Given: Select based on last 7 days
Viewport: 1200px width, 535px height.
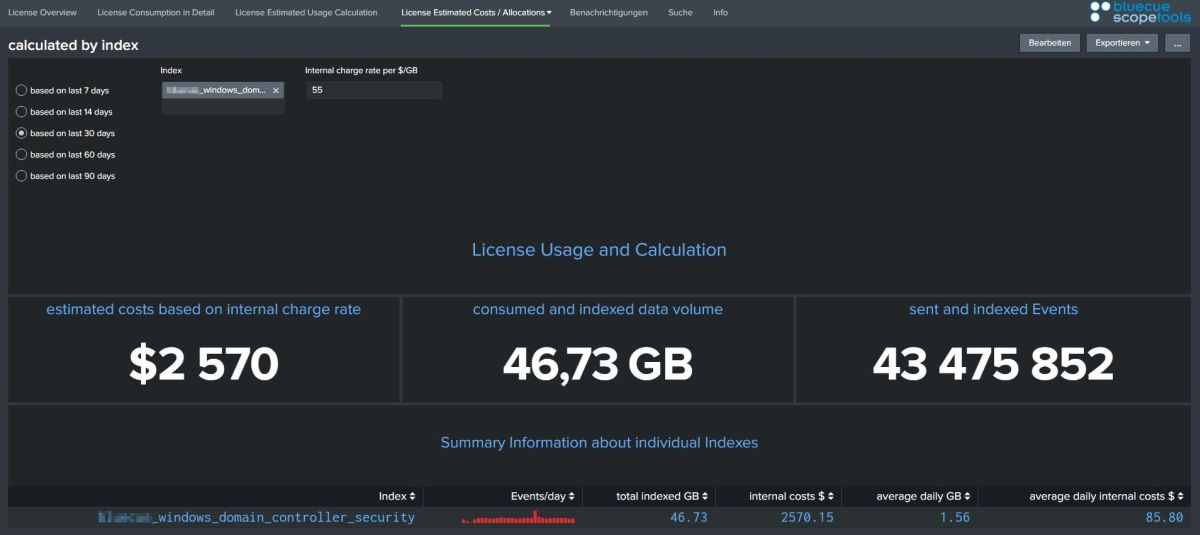Looking at the screenshot, I should pyautogui.click(x=22, y=90).
